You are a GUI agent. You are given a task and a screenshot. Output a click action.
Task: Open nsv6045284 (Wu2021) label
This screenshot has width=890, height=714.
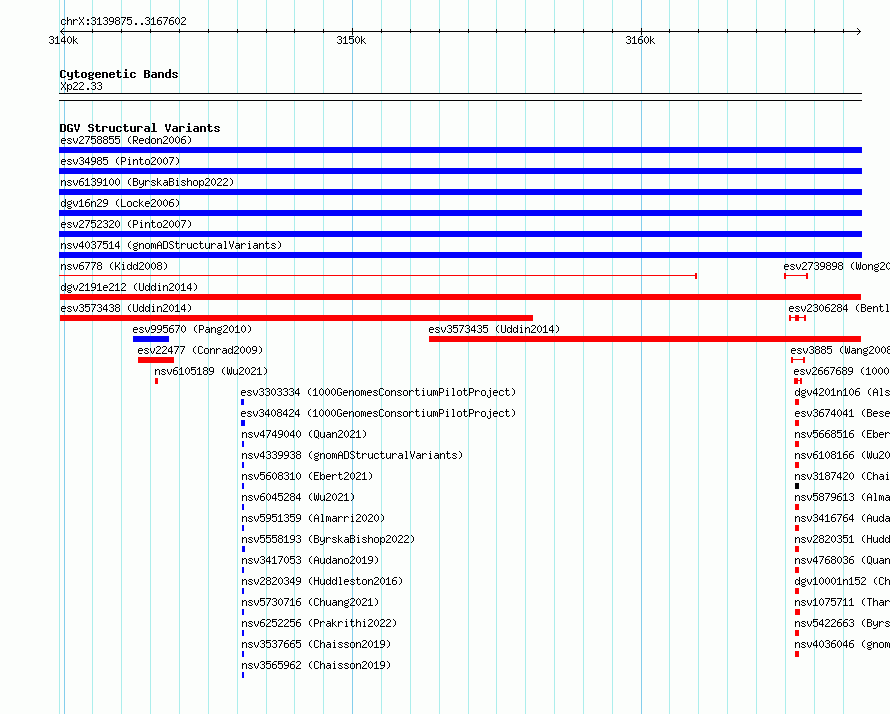298,497
